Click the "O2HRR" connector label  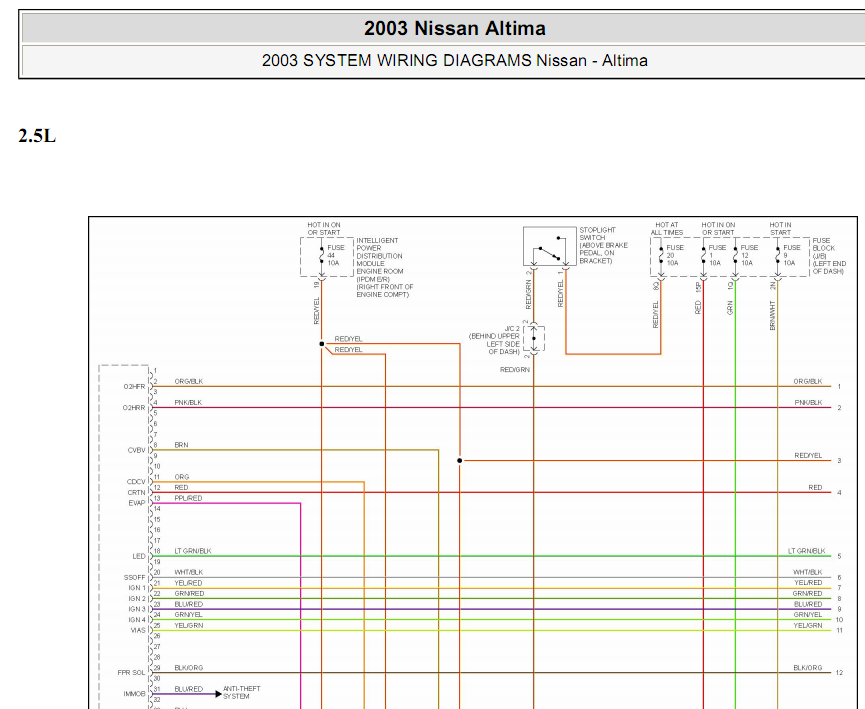134,408
